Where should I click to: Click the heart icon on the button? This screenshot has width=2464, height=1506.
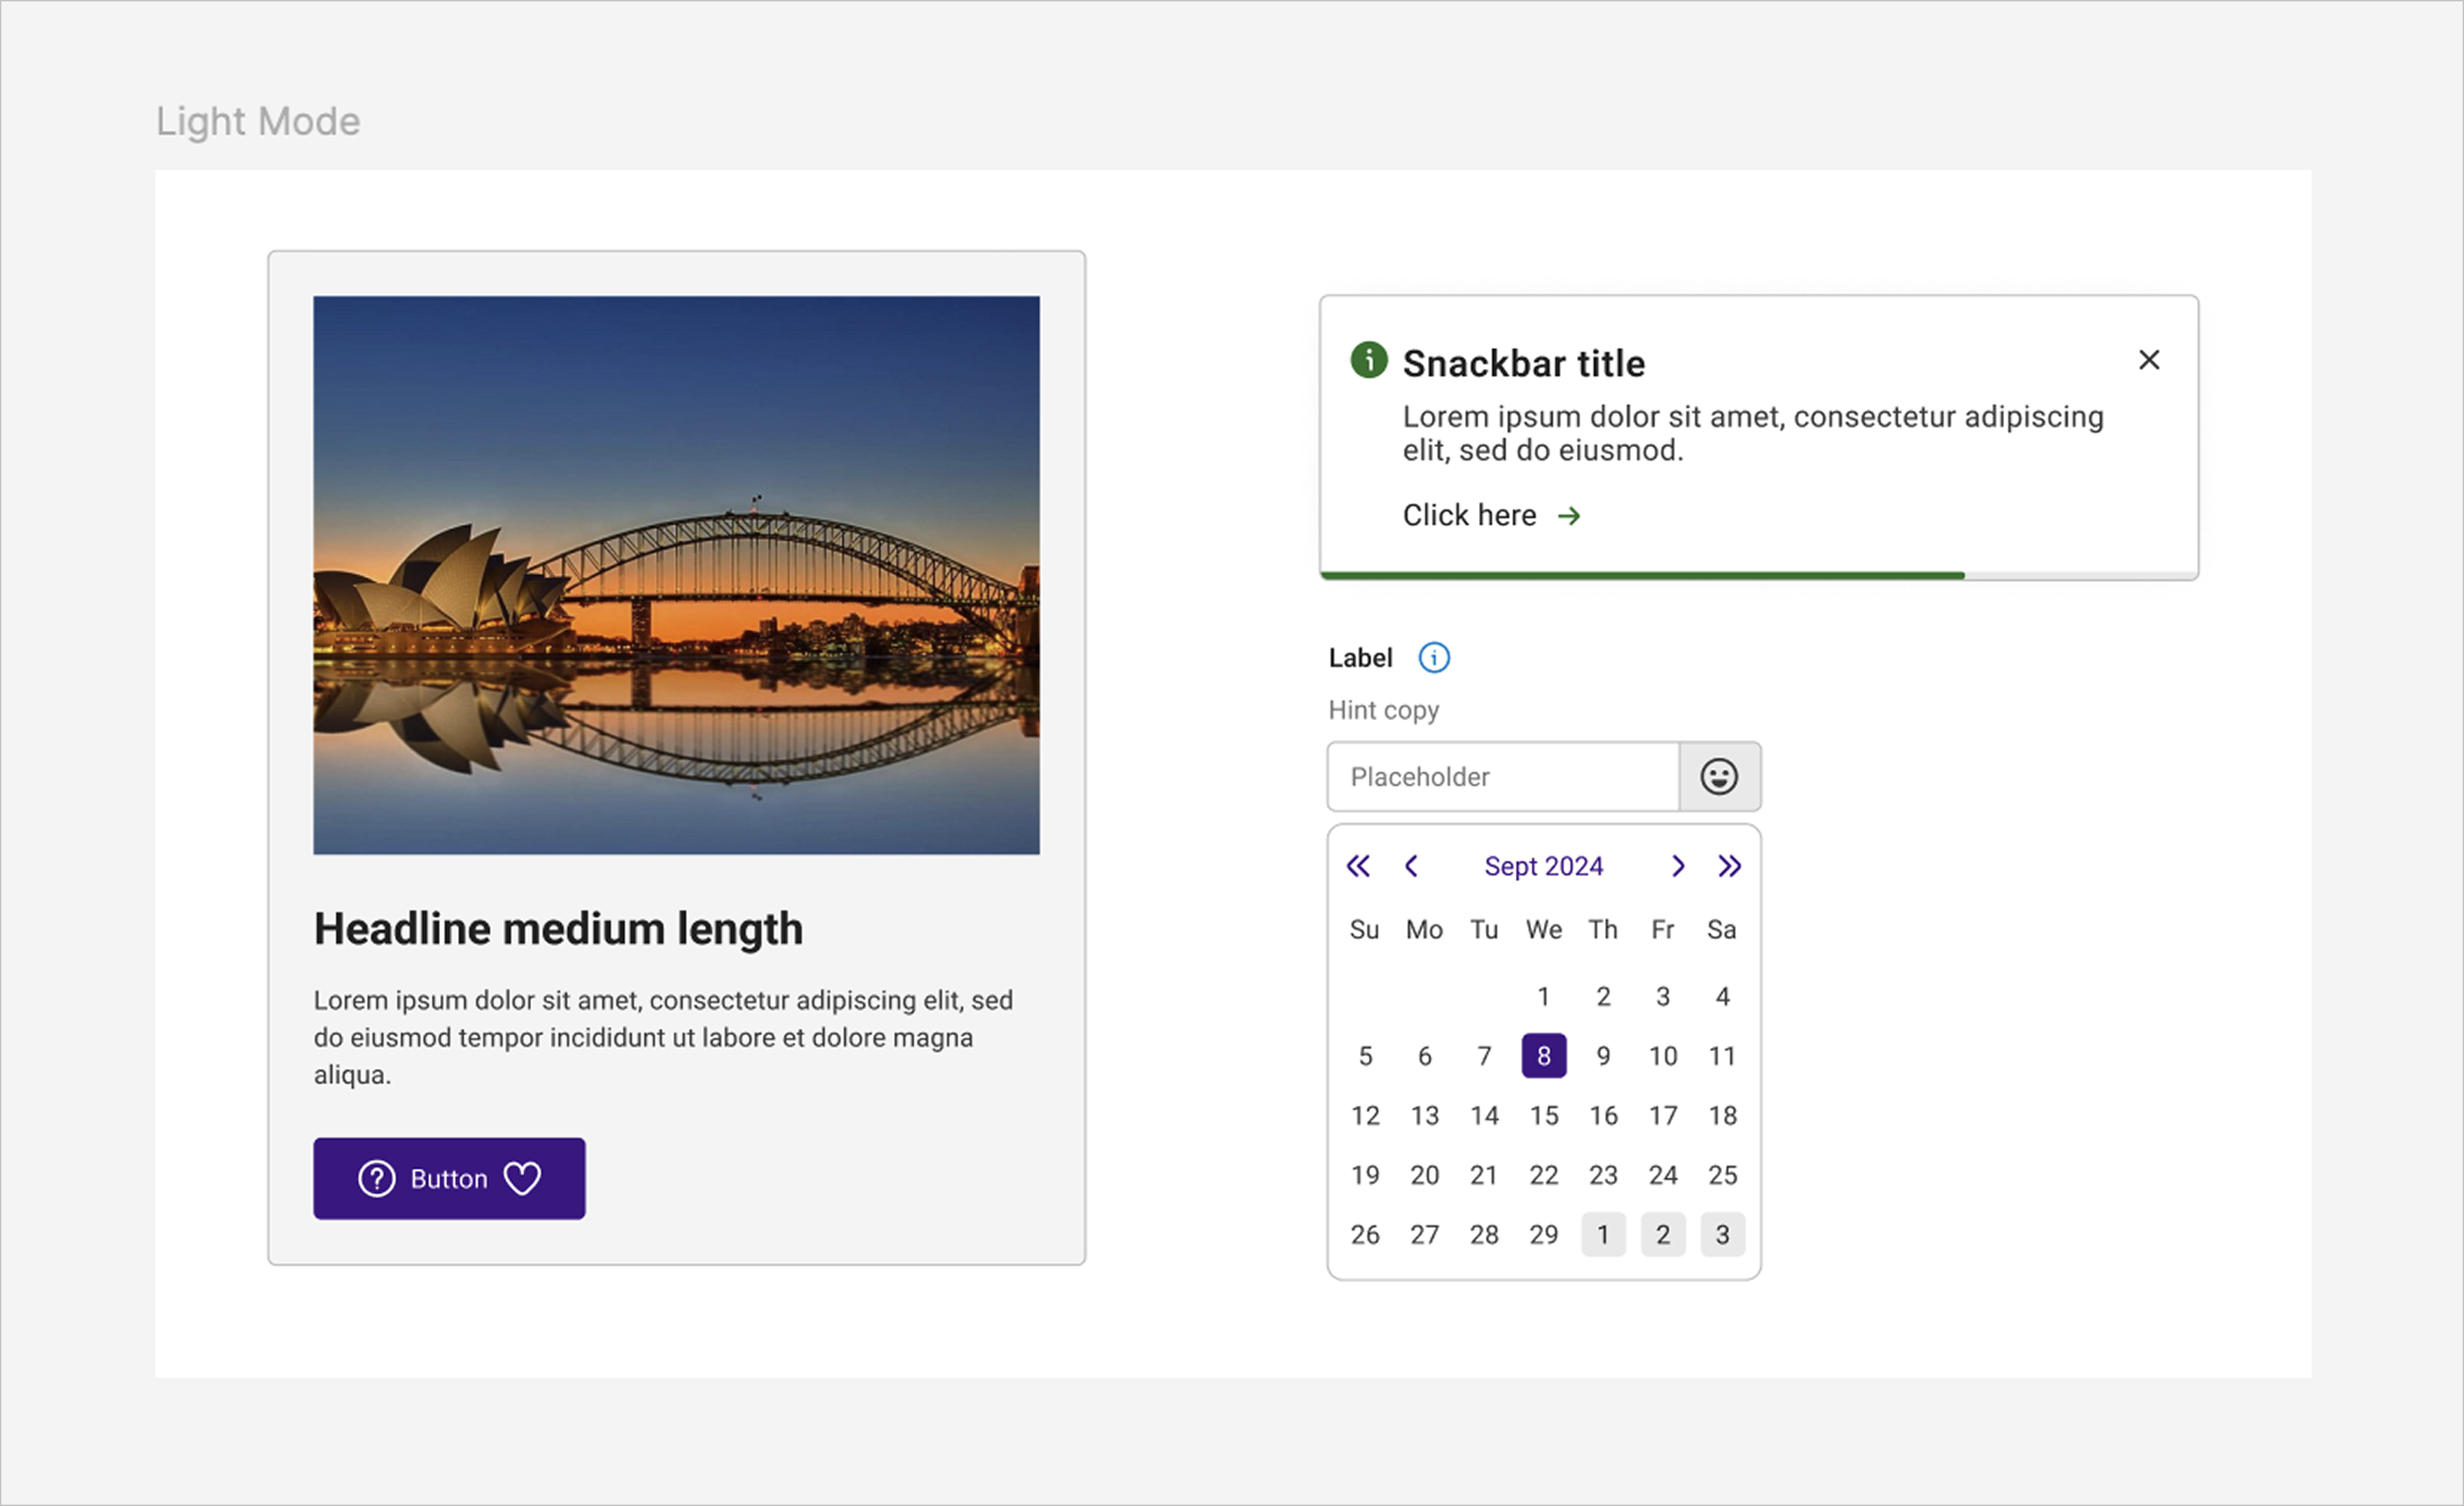522,1179
